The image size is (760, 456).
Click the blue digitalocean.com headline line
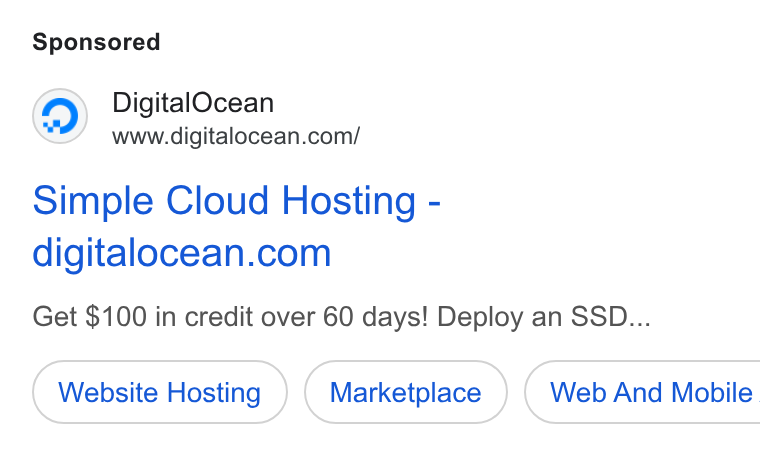(x=182, y=253)
